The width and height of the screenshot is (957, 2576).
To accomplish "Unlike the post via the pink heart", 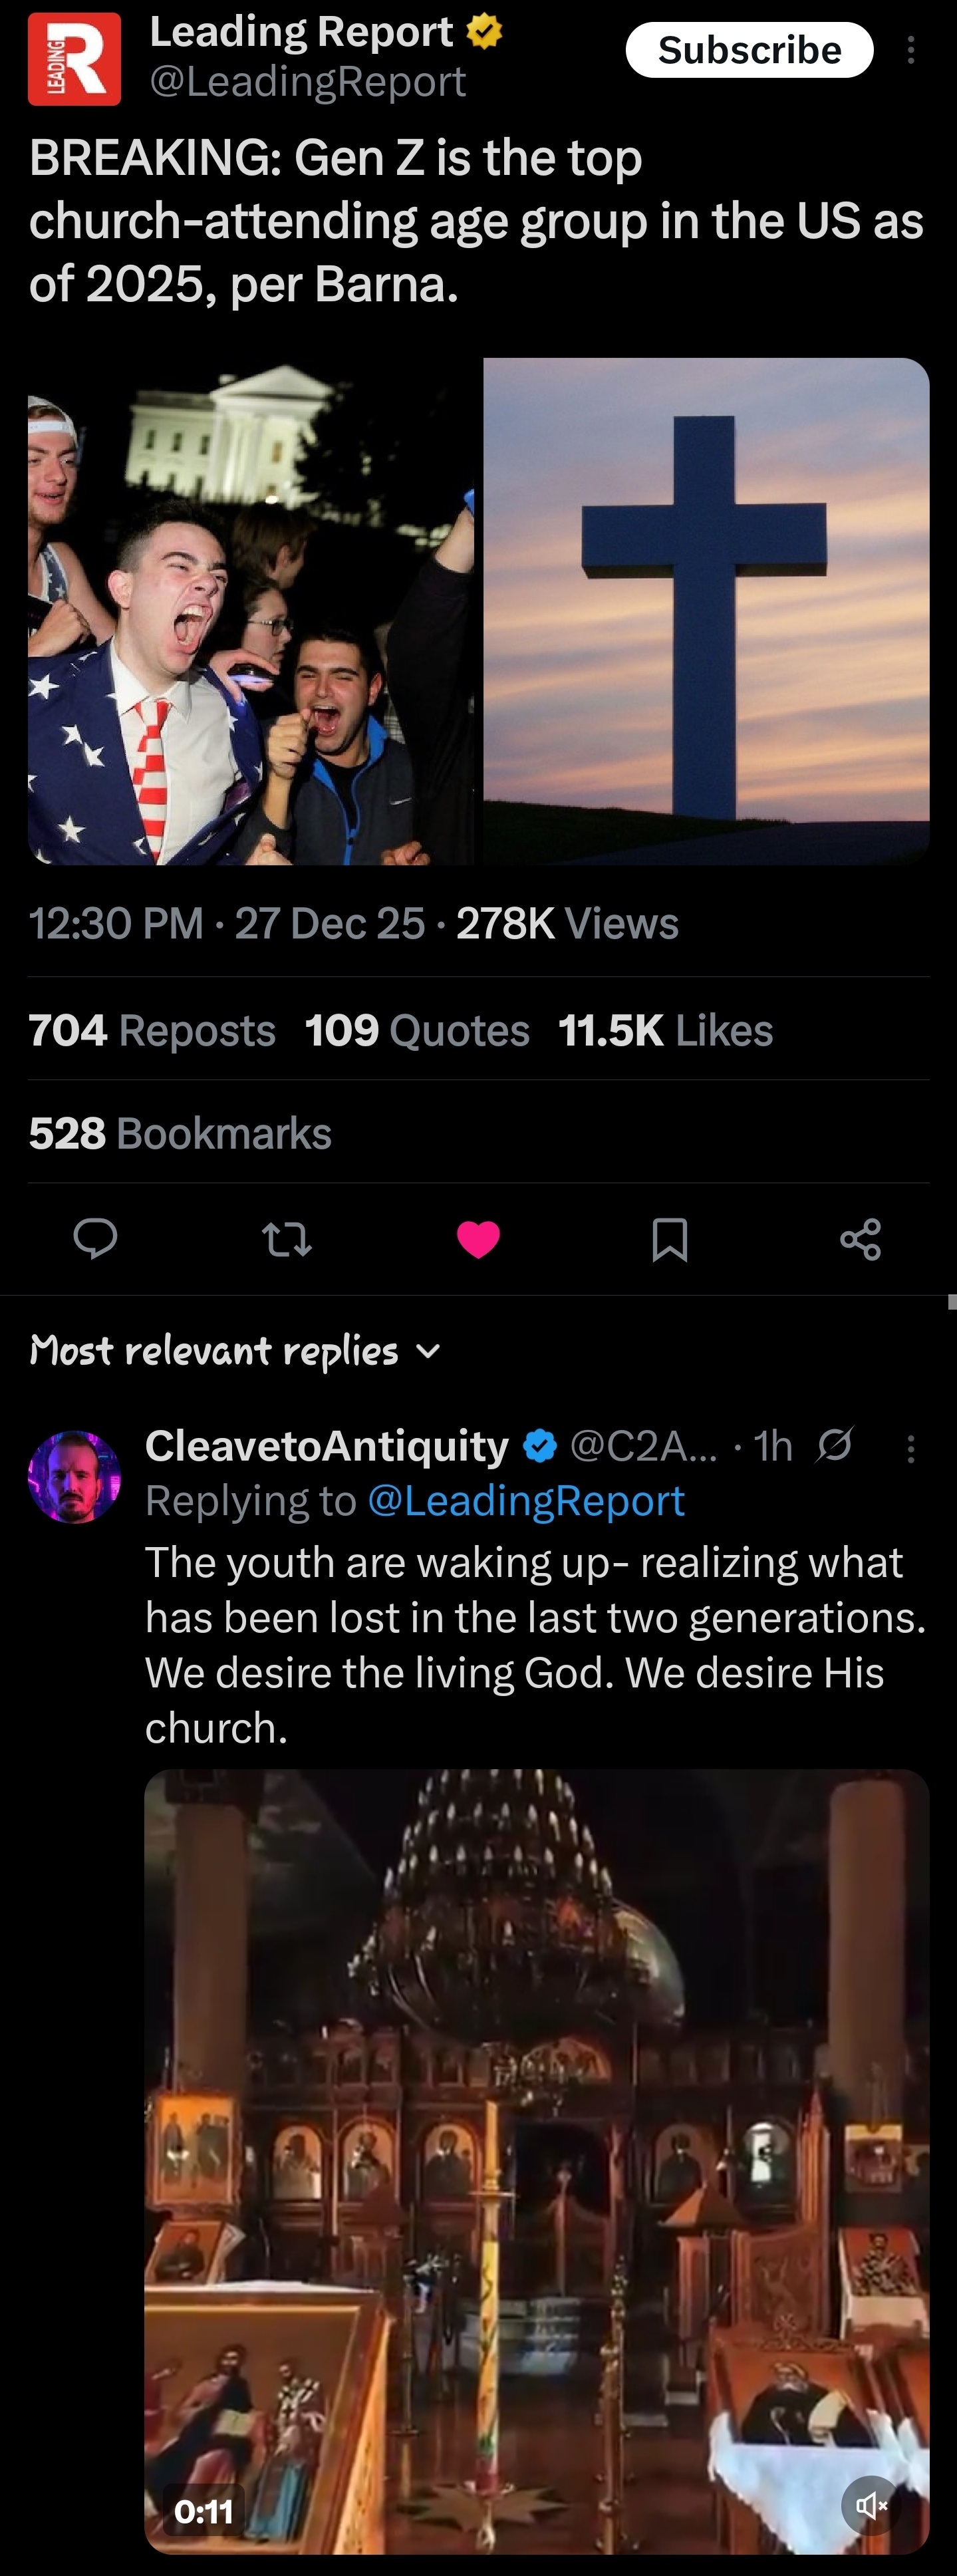I will [x=478, y=1239].
